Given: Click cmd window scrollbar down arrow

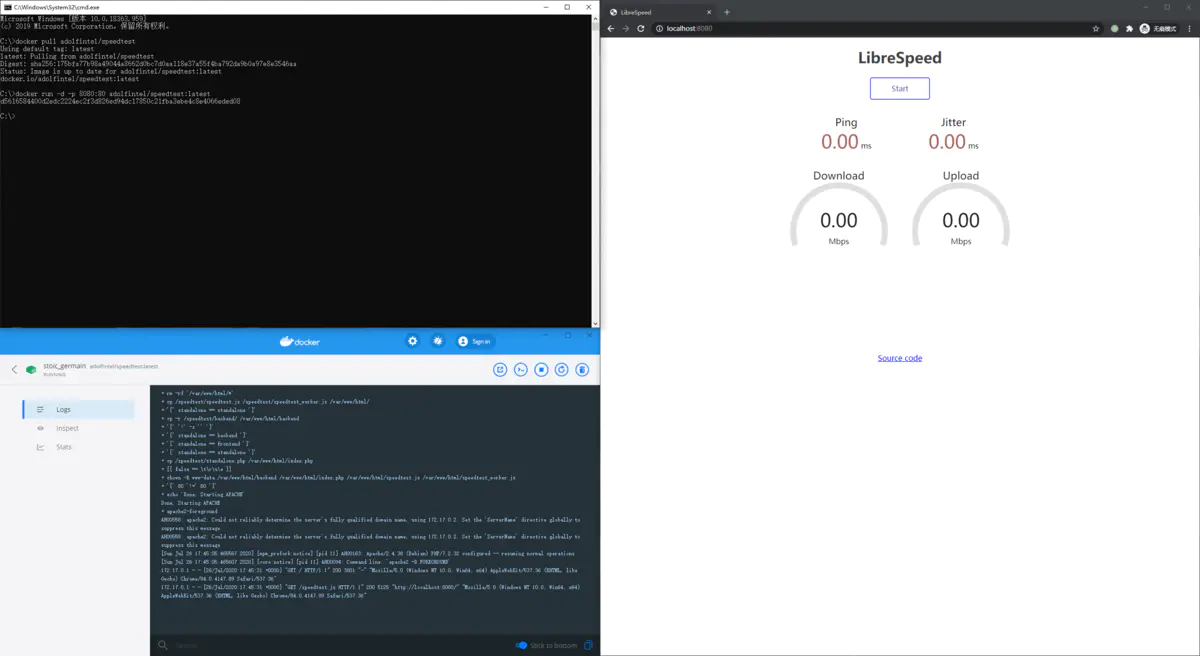Looking at the screenshot, I should coord(595,323).
